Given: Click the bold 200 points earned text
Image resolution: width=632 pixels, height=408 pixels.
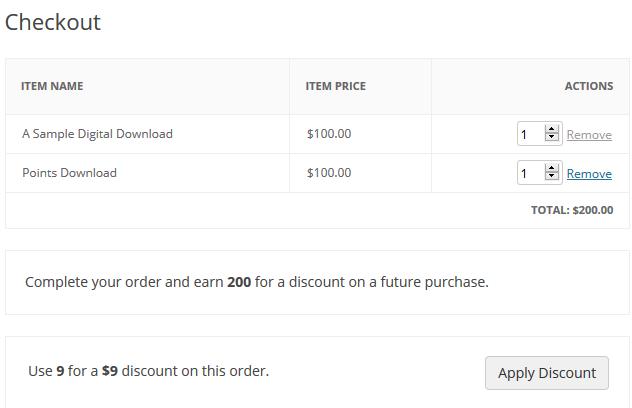Looking at the screenshot, I should click(x=239, y=282).
